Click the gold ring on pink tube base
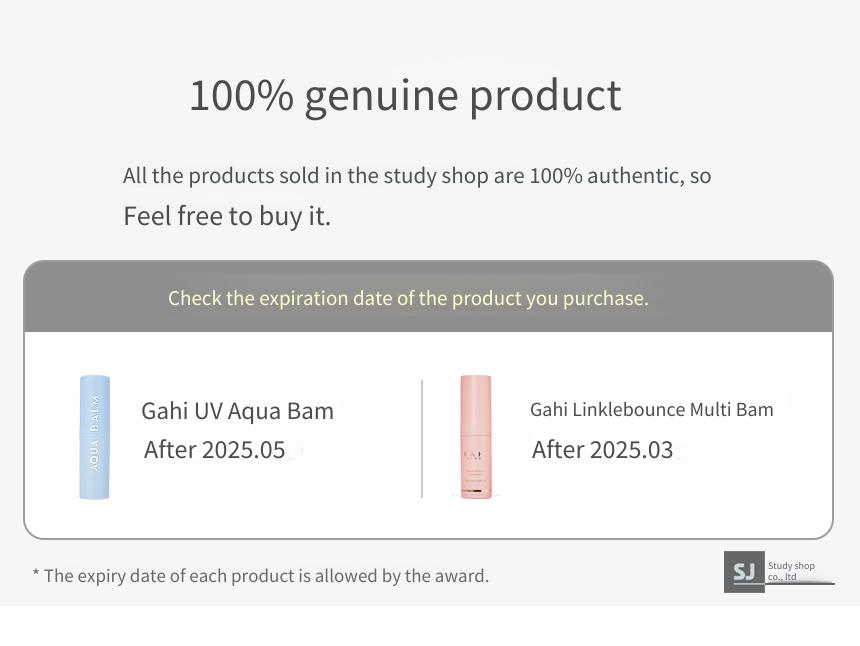 point(476,490)
